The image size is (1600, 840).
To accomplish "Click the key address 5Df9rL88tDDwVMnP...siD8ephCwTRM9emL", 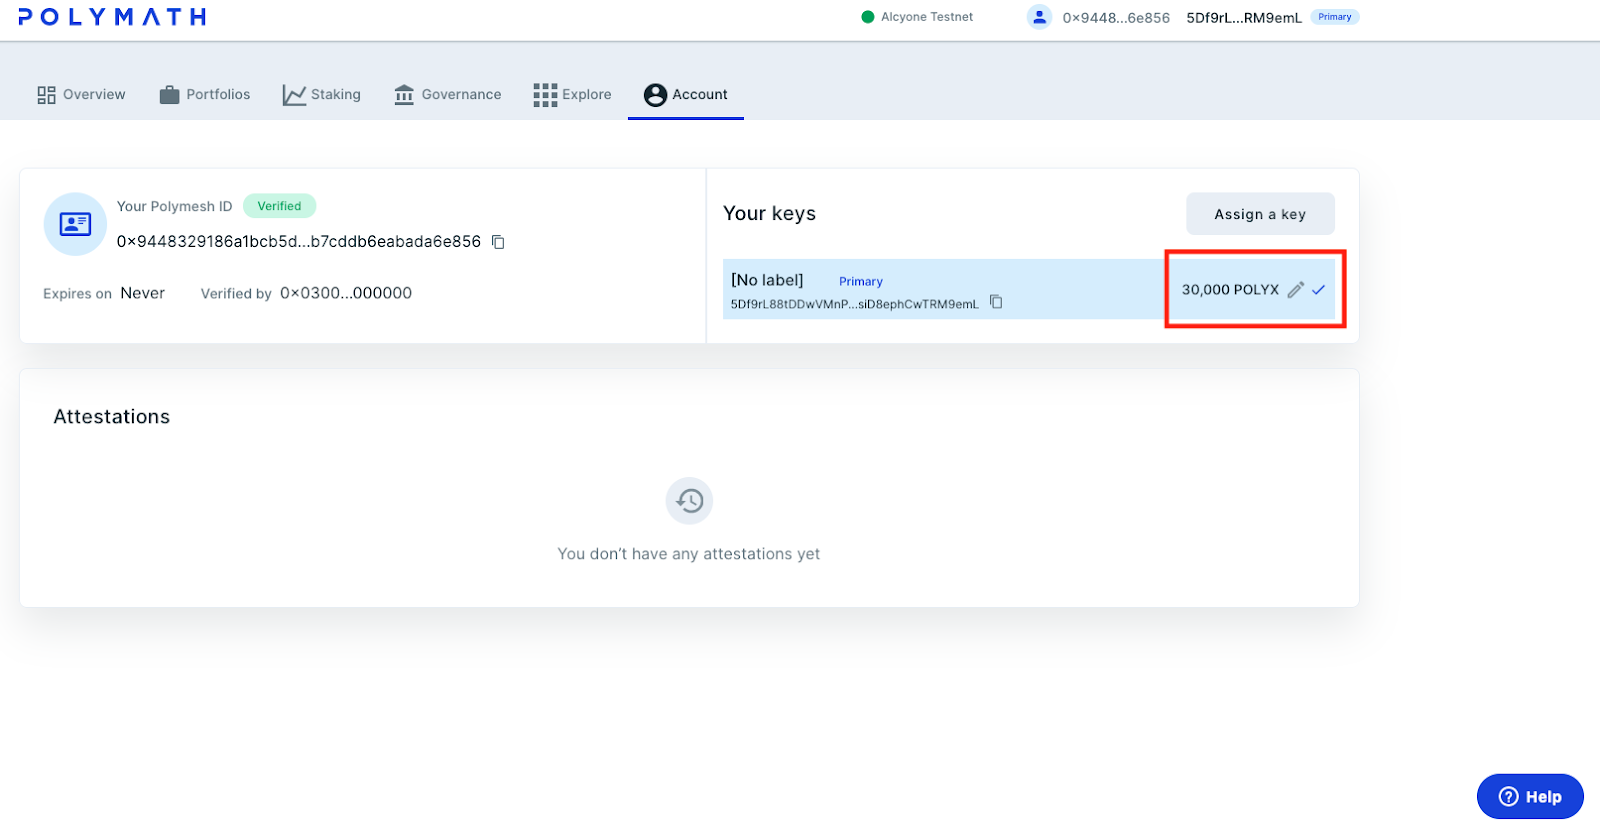I will tap(855, 304).
